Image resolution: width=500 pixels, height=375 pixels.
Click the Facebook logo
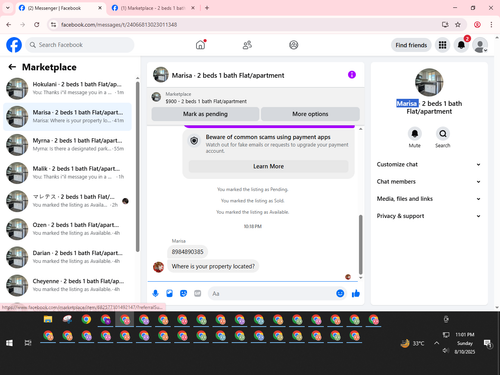(14, 45)
